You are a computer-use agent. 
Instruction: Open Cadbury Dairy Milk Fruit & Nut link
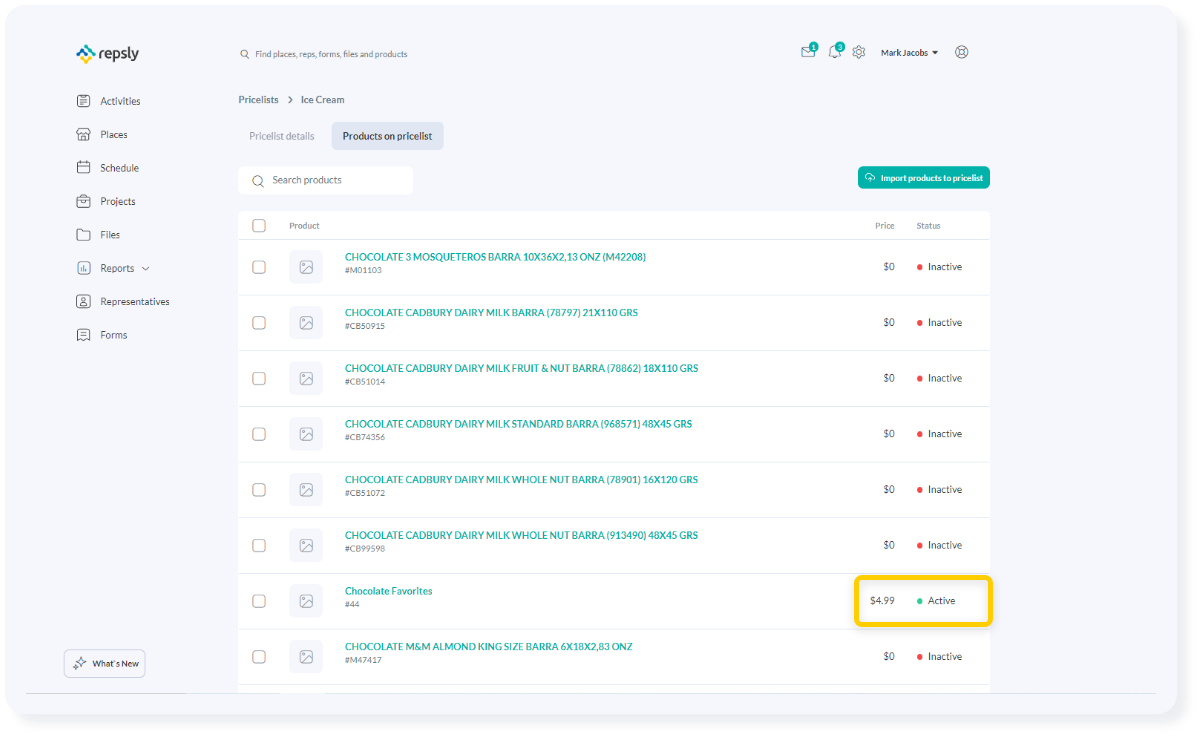(522, 368)
